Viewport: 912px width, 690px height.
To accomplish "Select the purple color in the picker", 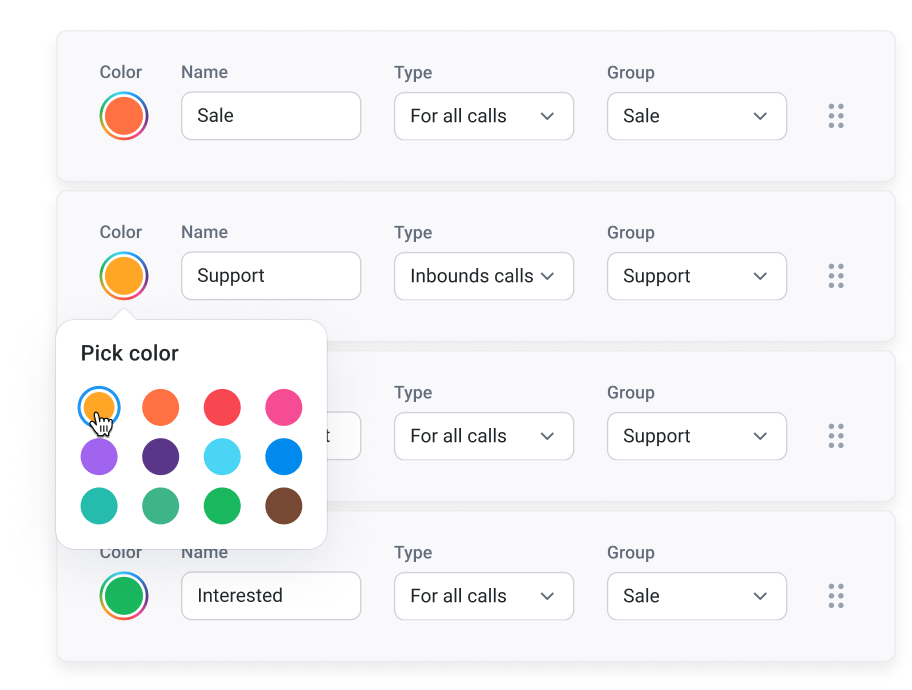I will 99,457.
